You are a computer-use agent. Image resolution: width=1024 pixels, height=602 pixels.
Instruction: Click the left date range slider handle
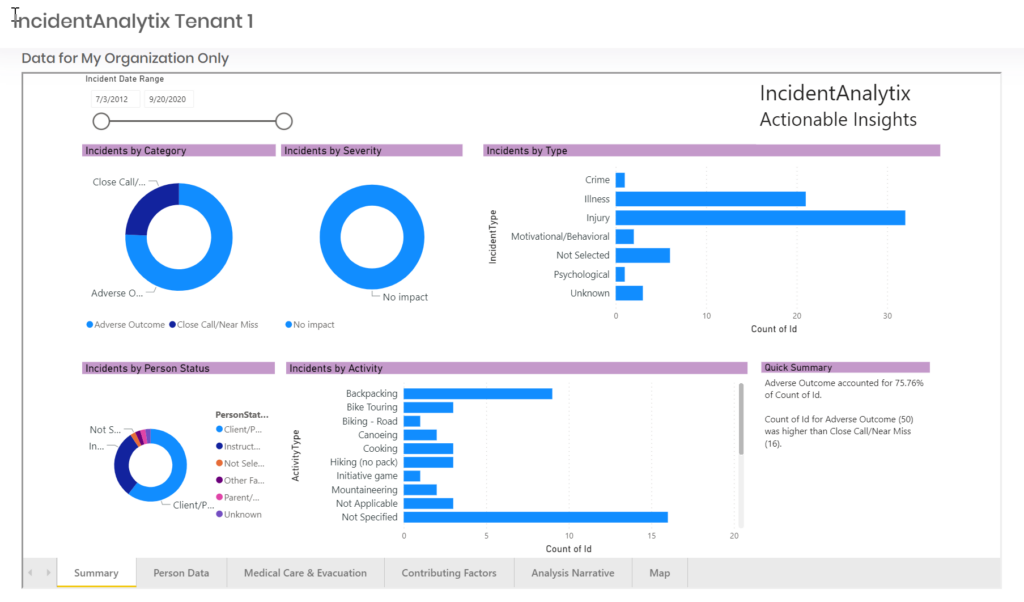[x=101, y=121]
